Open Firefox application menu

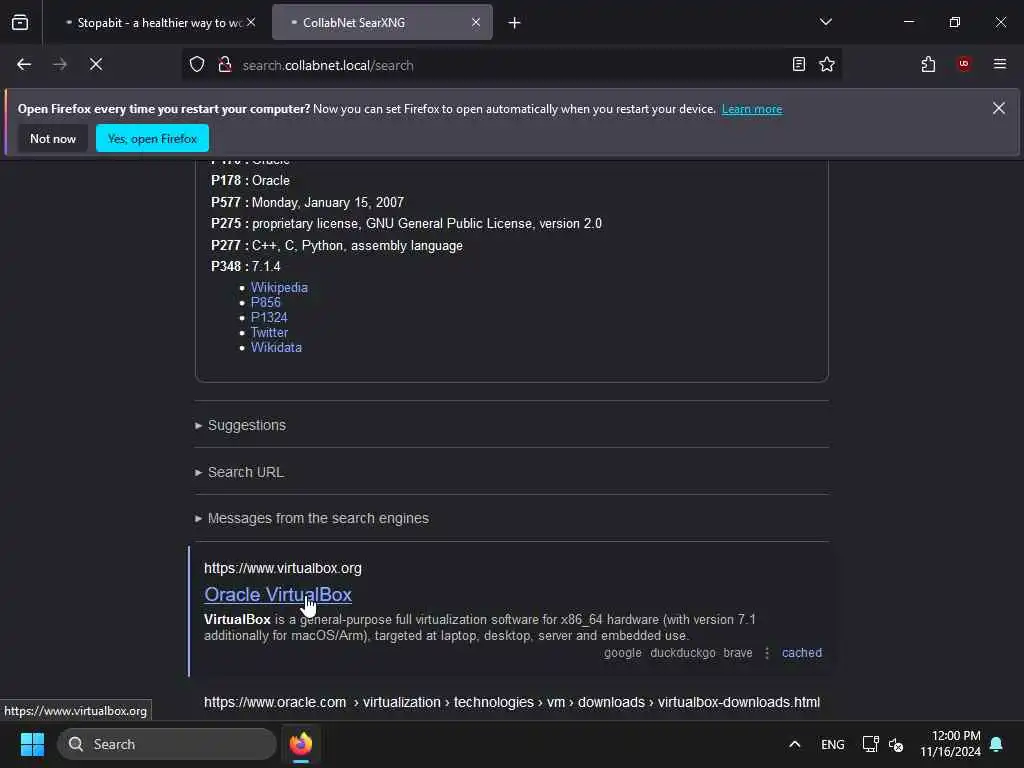click(1000, 64)
